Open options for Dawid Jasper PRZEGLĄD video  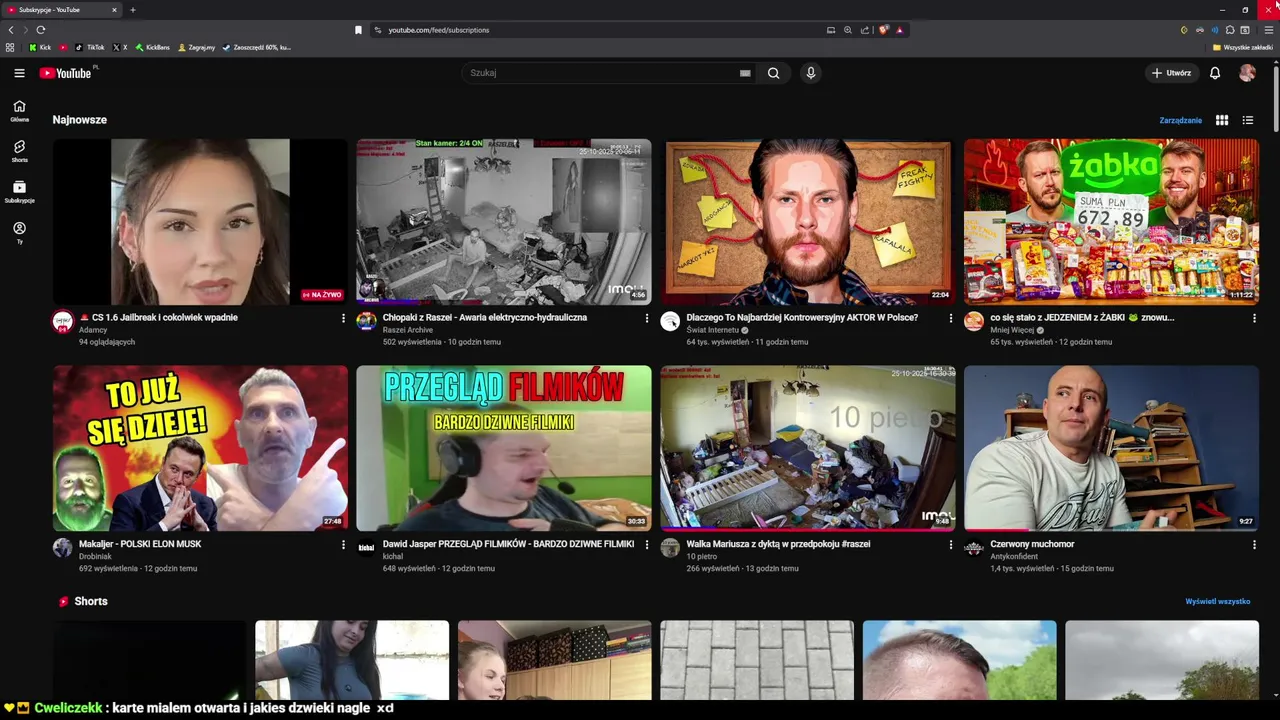(647, 545)
